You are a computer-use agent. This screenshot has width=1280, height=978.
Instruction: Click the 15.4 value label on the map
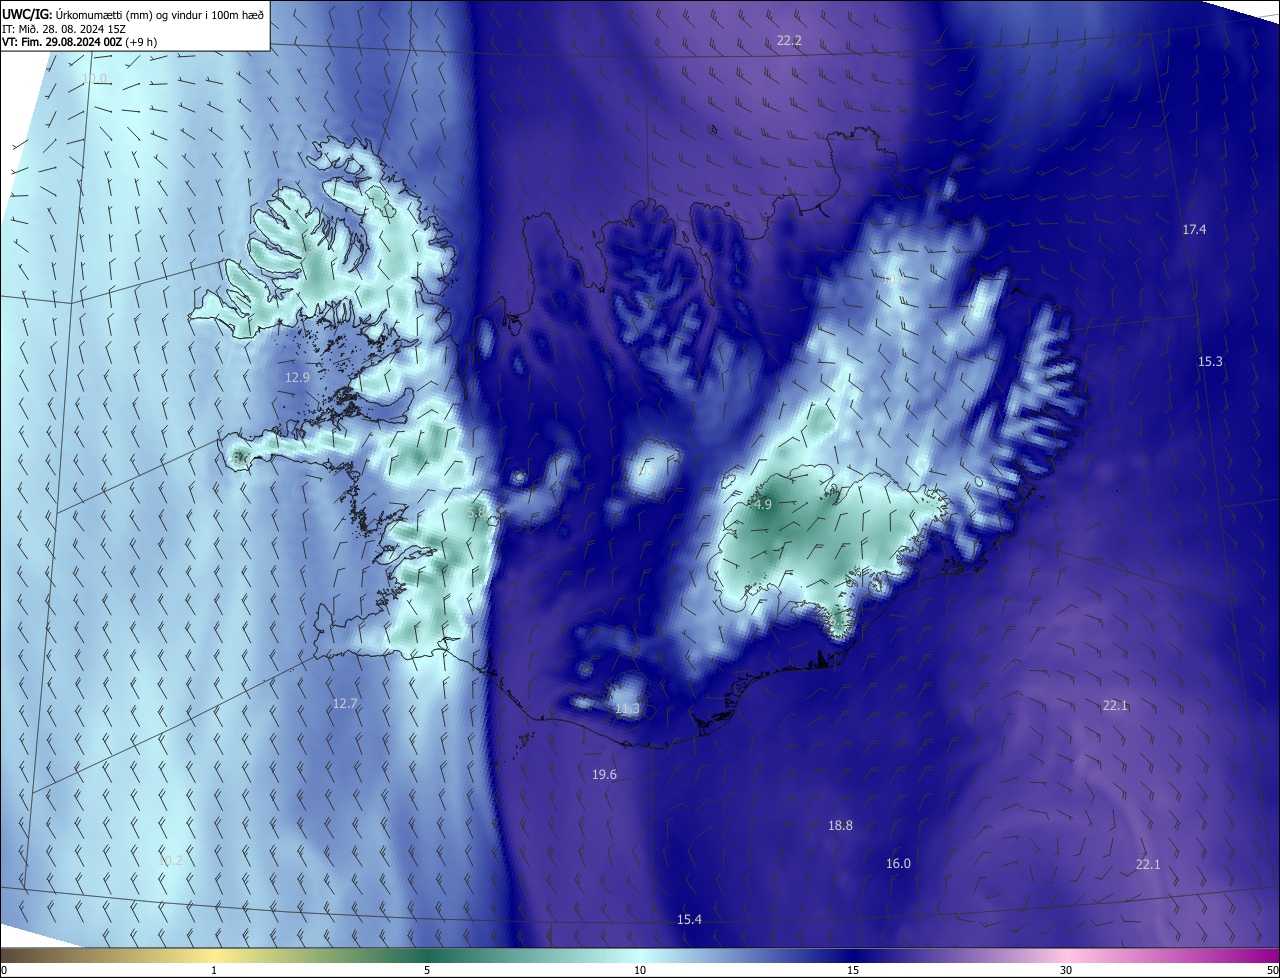(689, 920)
